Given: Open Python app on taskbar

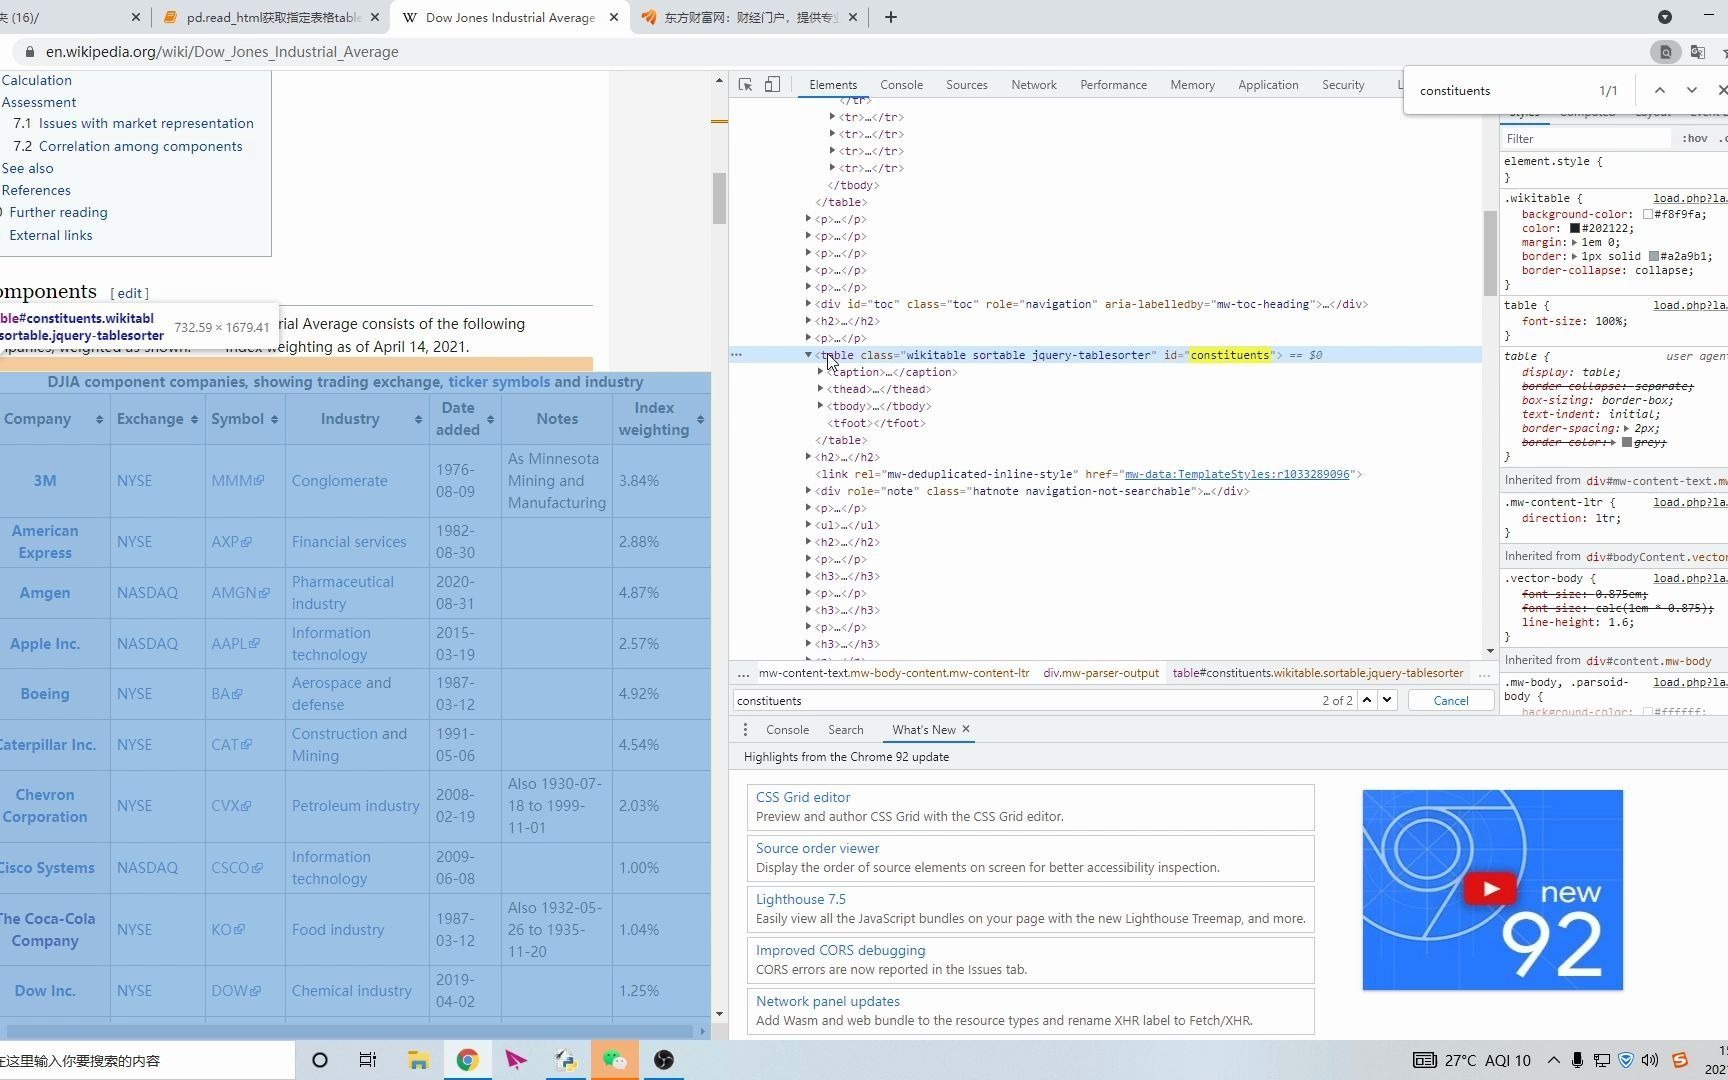Looking at the screenshot, I should coord(565,1060).
